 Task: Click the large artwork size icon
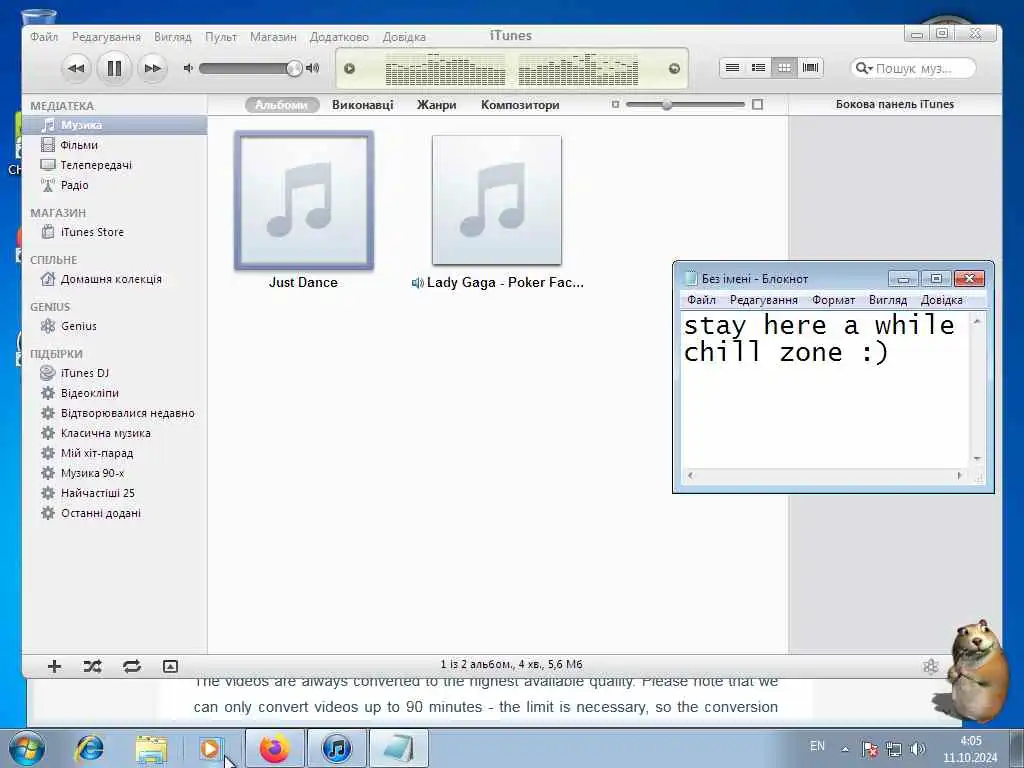point(758,104)
